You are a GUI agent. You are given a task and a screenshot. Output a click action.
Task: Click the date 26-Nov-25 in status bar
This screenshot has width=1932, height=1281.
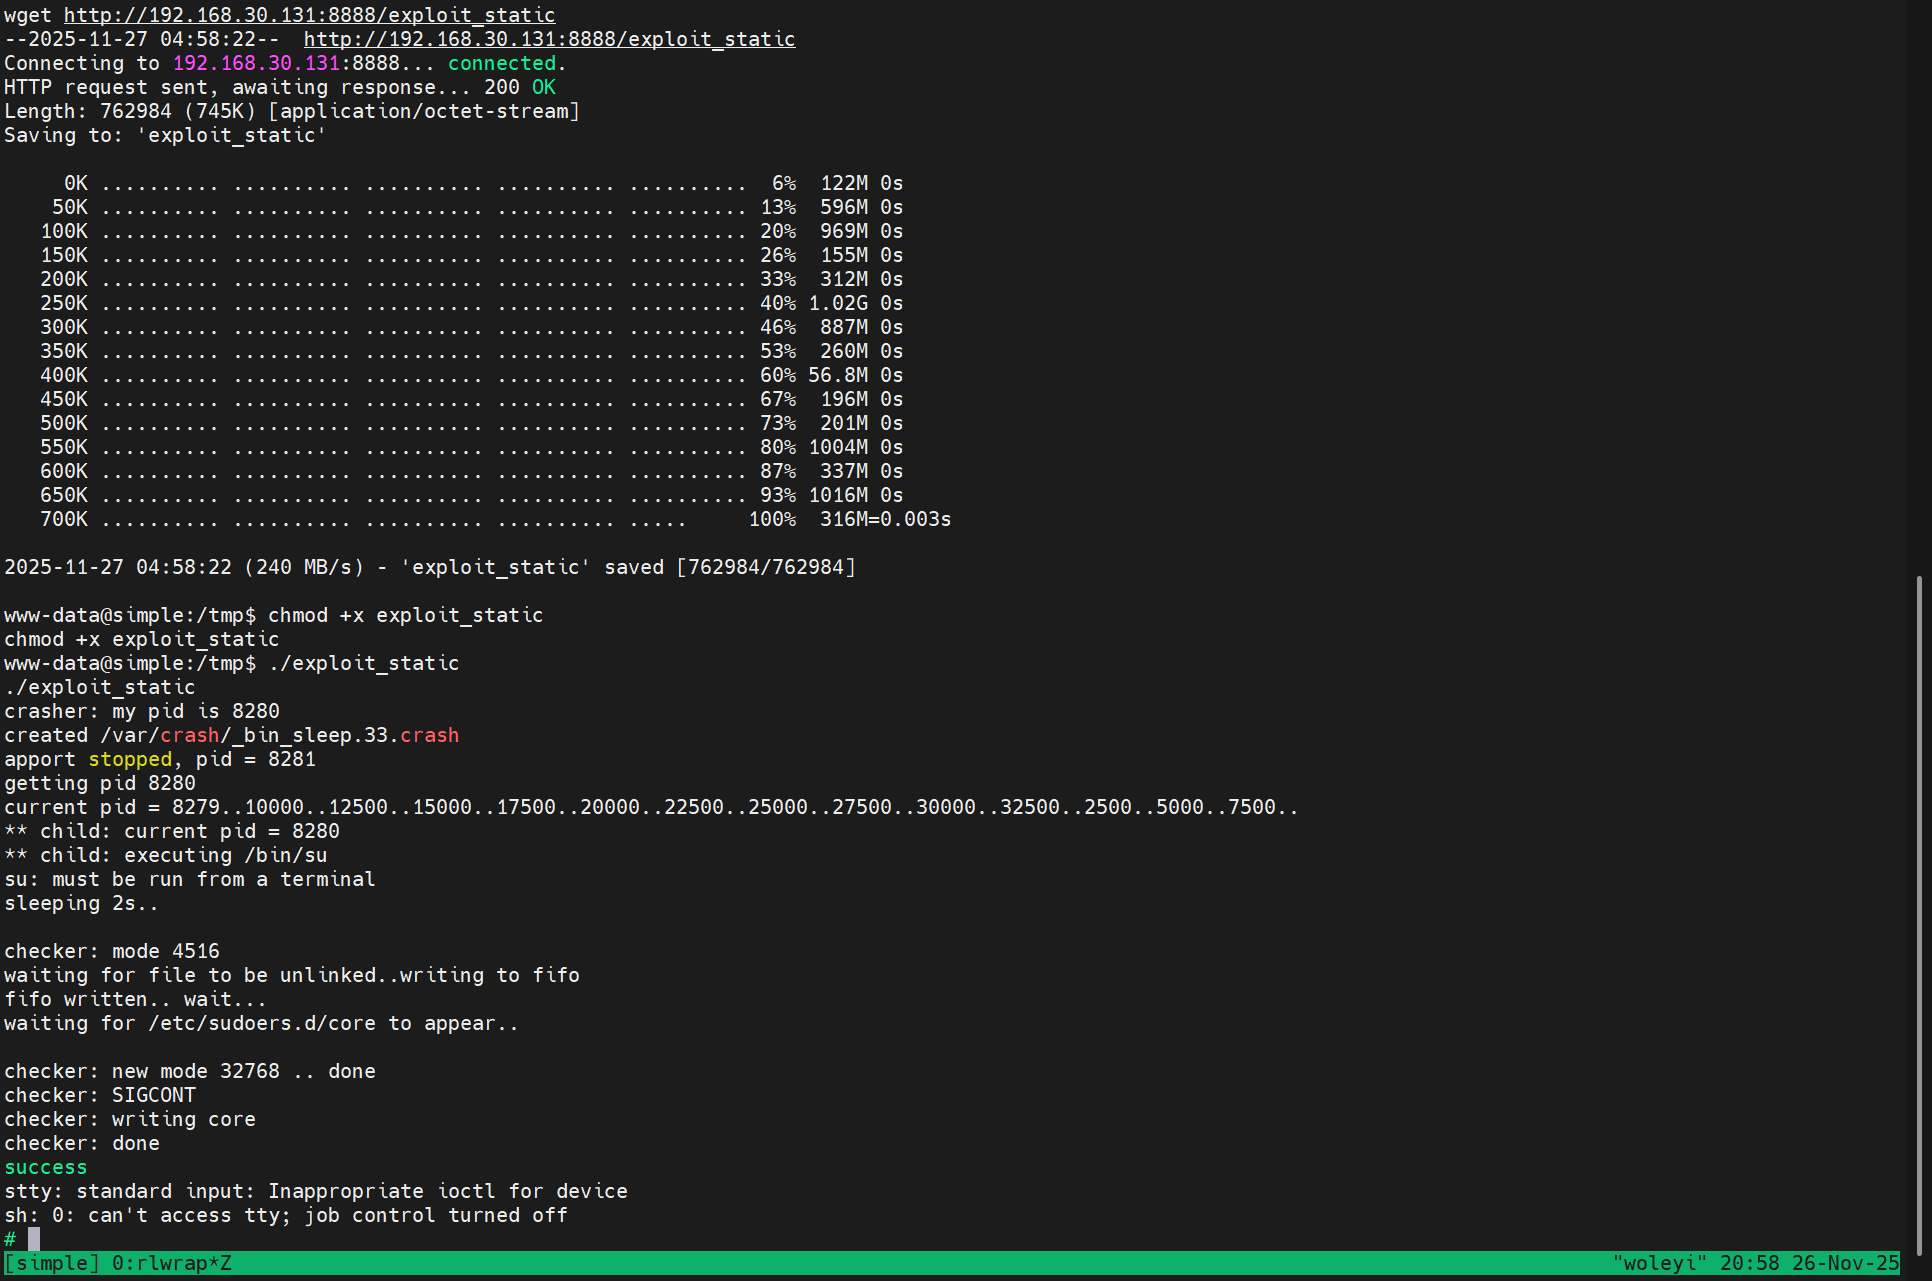tap(1845, 1263)
